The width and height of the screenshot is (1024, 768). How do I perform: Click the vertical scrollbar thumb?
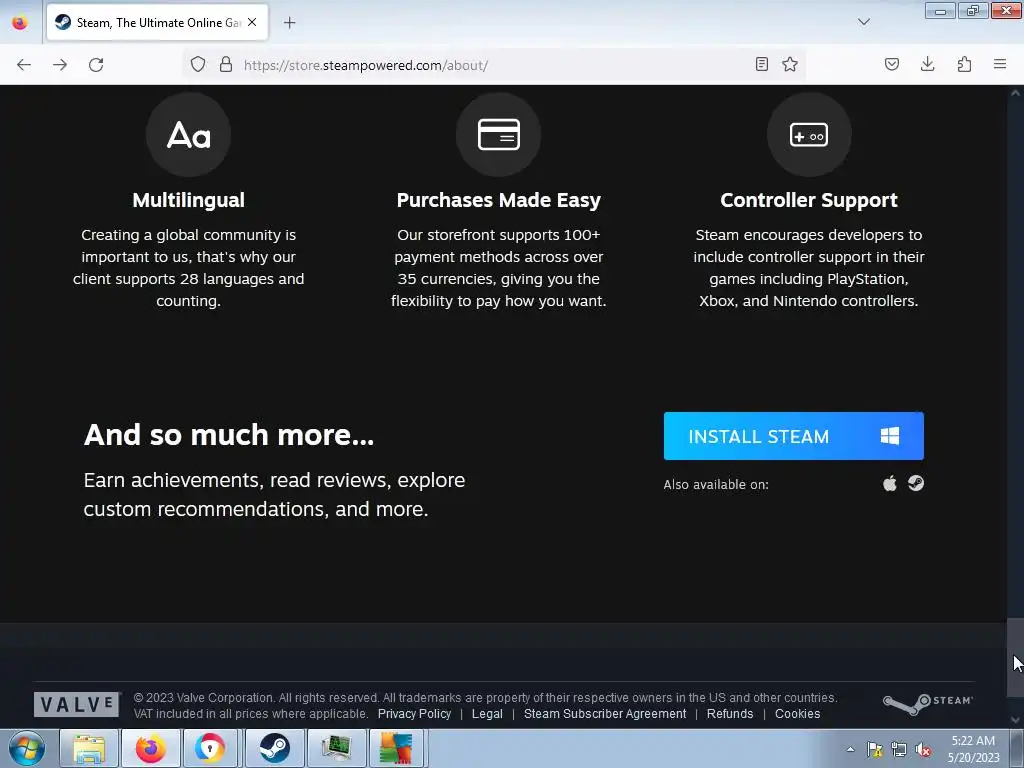pos(1015,656)
